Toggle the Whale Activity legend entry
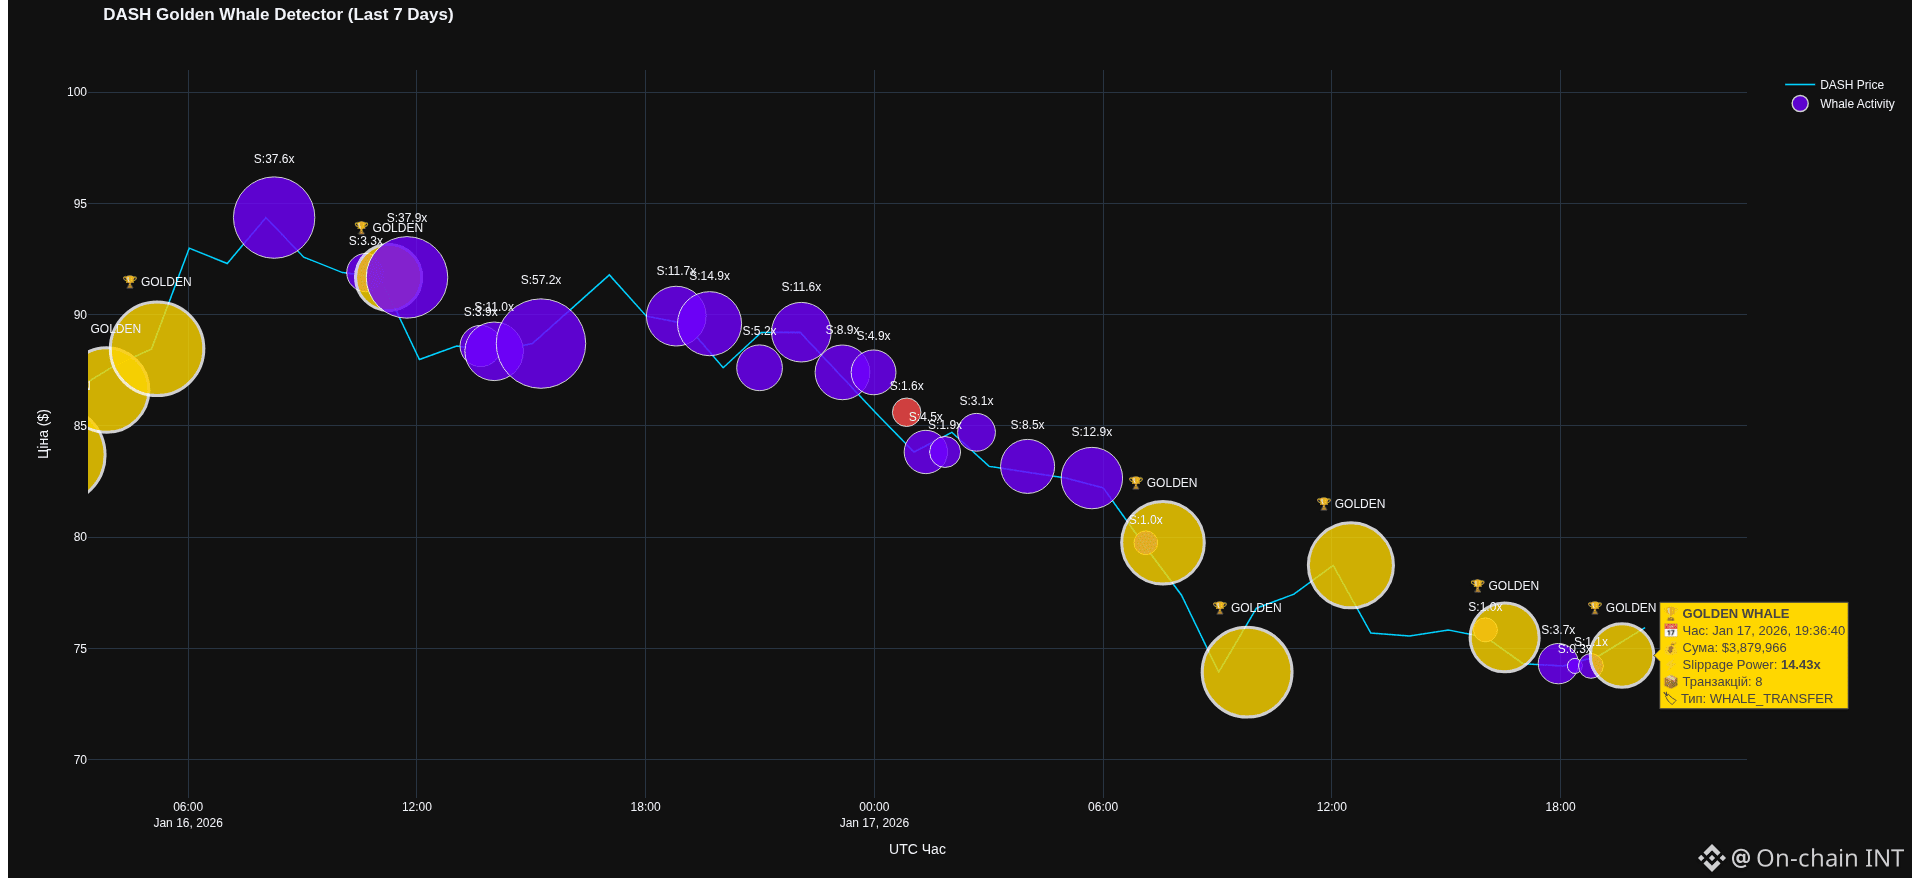 click(1842, 104)
